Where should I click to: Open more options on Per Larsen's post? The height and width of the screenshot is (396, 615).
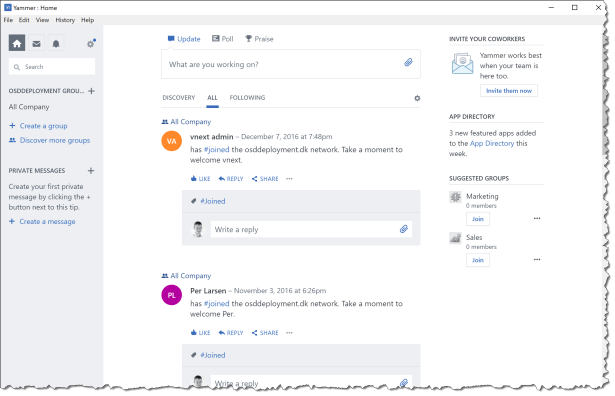pos(289,333)
